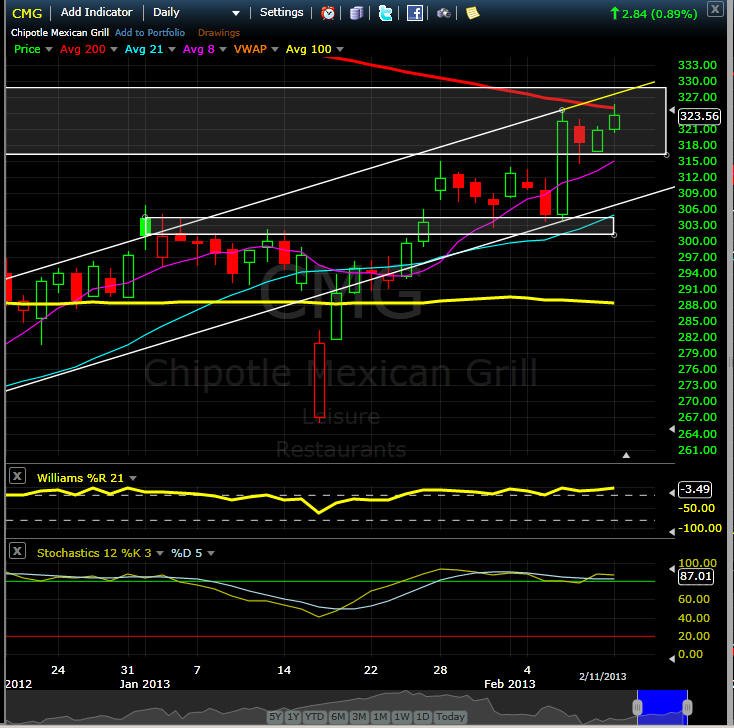The width and height of the screenshot is (734, 728).
Task: Click the small up-arrow at chart bottom right
Action: pos(626,455)
